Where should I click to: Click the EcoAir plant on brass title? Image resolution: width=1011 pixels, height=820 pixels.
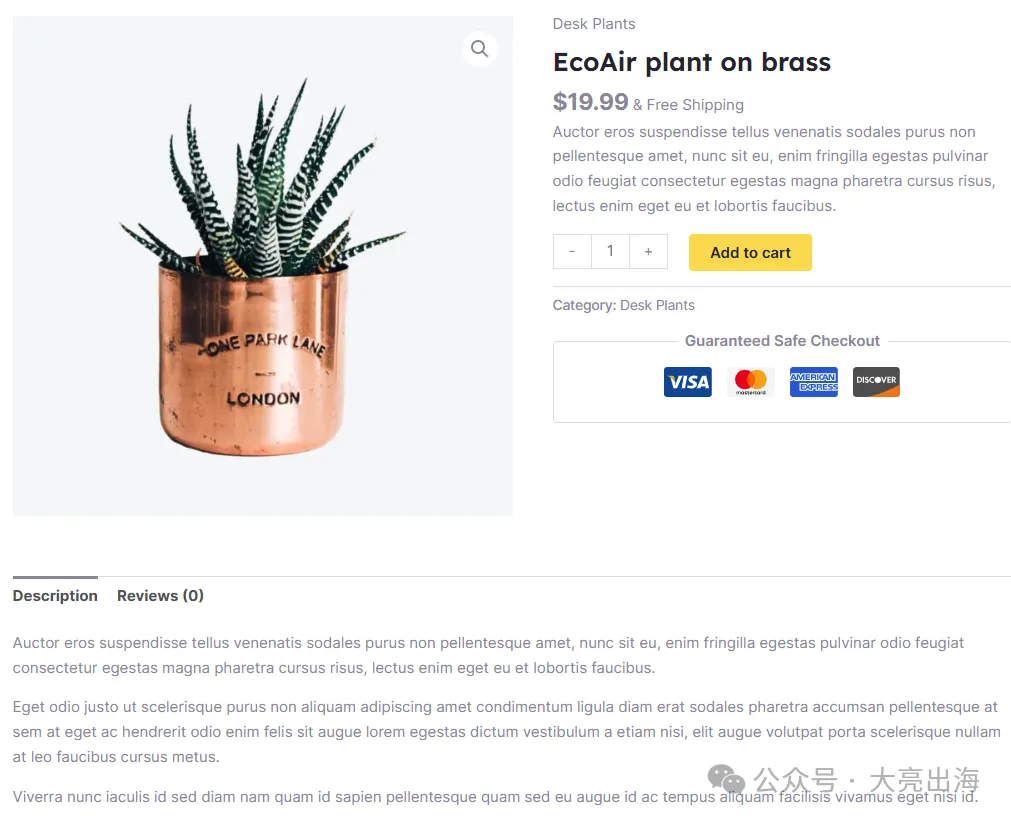click(x=692, y=63)
